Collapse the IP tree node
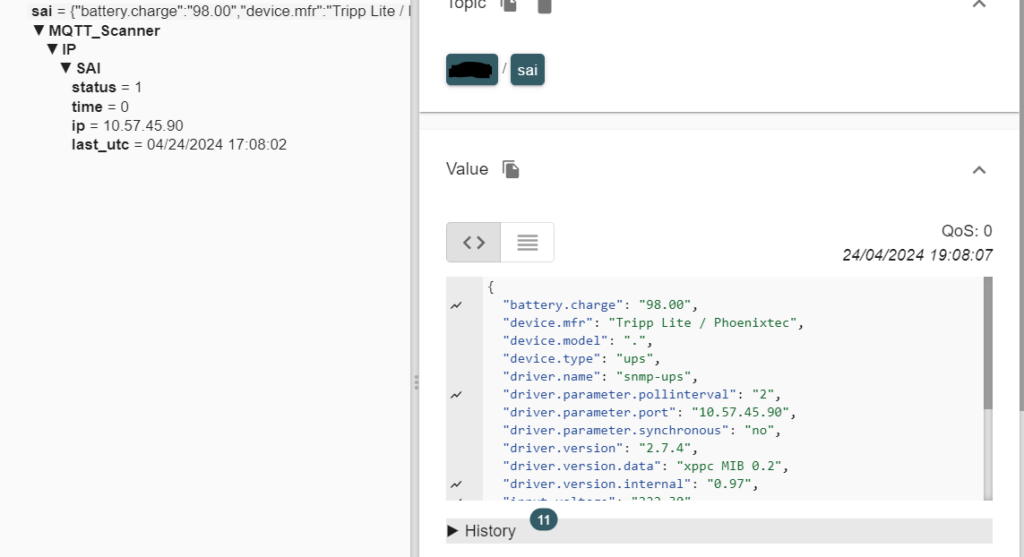Image resolution: width=1024 pixels, height=557 pixels. [52, 49]
